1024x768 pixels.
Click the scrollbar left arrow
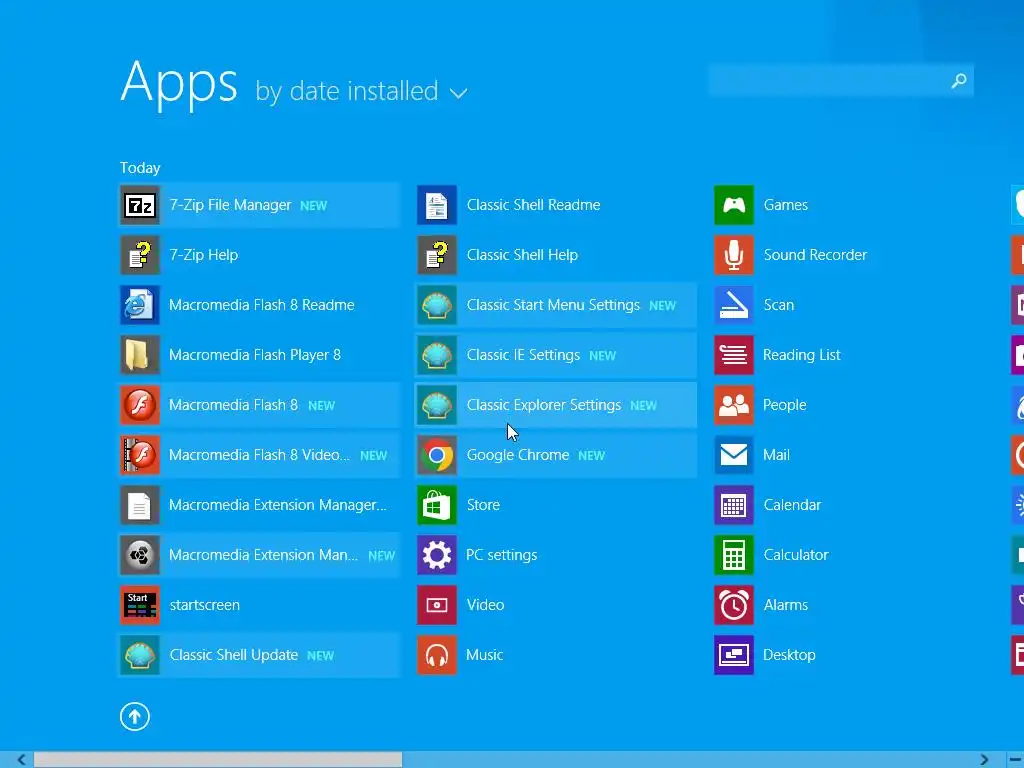tap(22, 760)
